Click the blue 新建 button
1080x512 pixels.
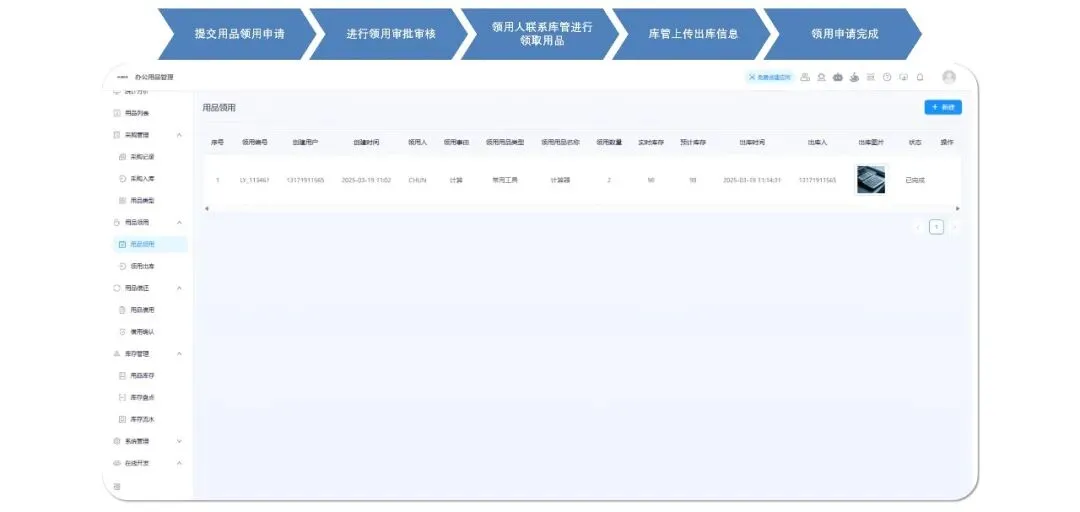tap(943, 107)
